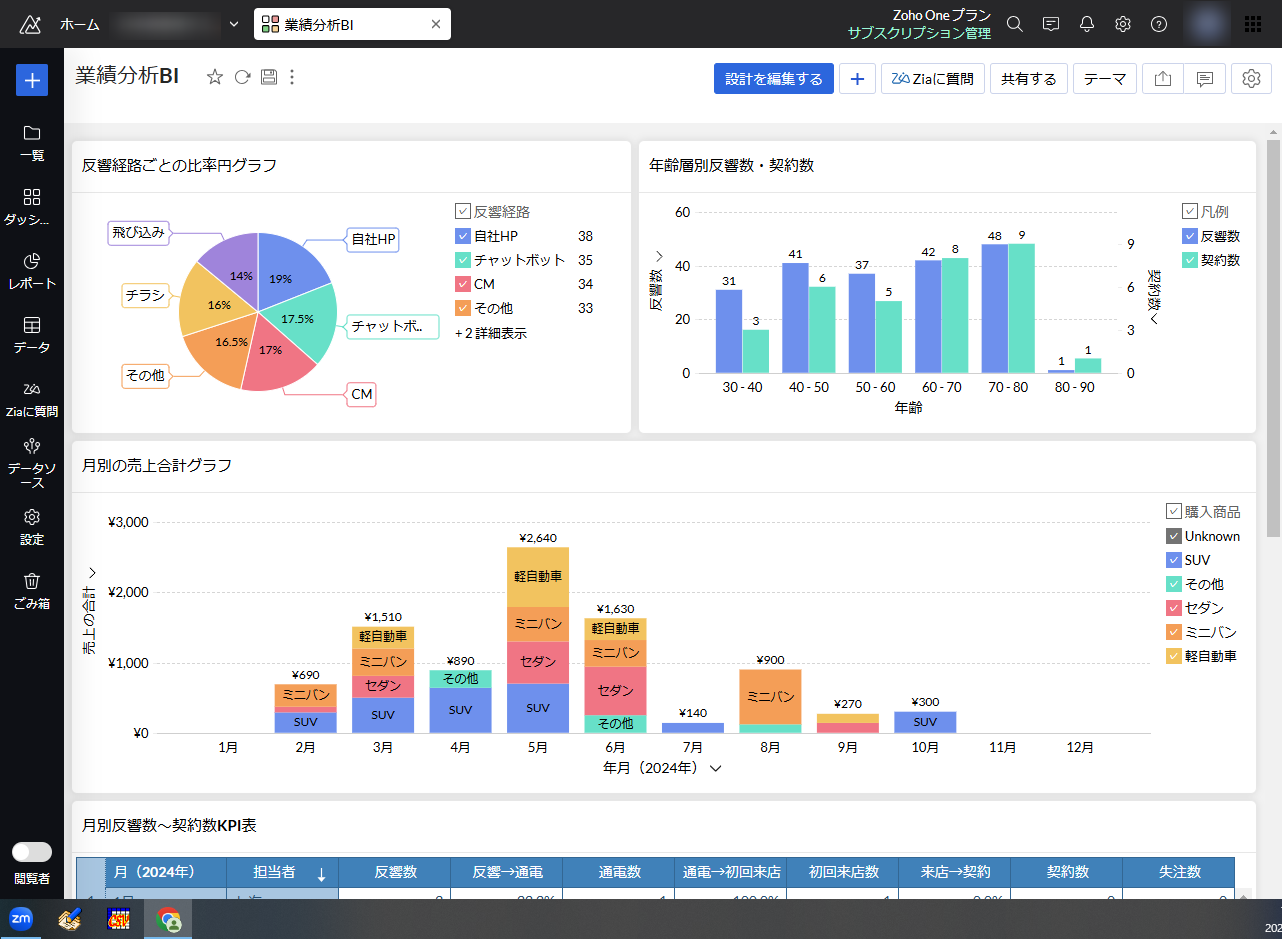The width and height of the screenshot is (1282, 939).
Task: Open the データソース sidebar item
Action: [x=32, y=463]
